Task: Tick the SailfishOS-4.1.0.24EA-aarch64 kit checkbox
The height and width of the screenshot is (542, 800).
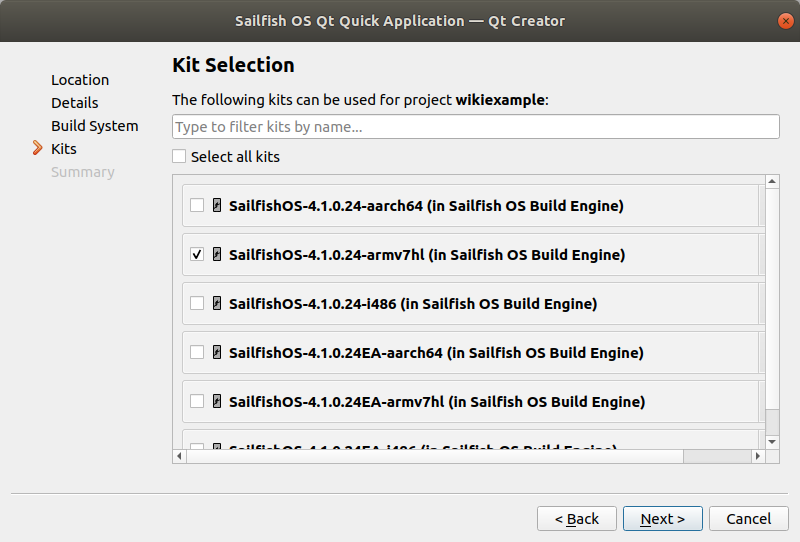Action: pos(197,353)
